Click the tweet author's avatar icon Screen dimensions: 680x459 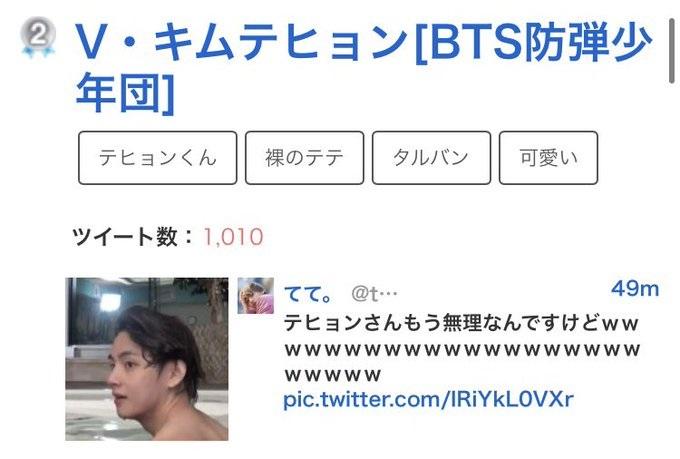click(256, 296)
